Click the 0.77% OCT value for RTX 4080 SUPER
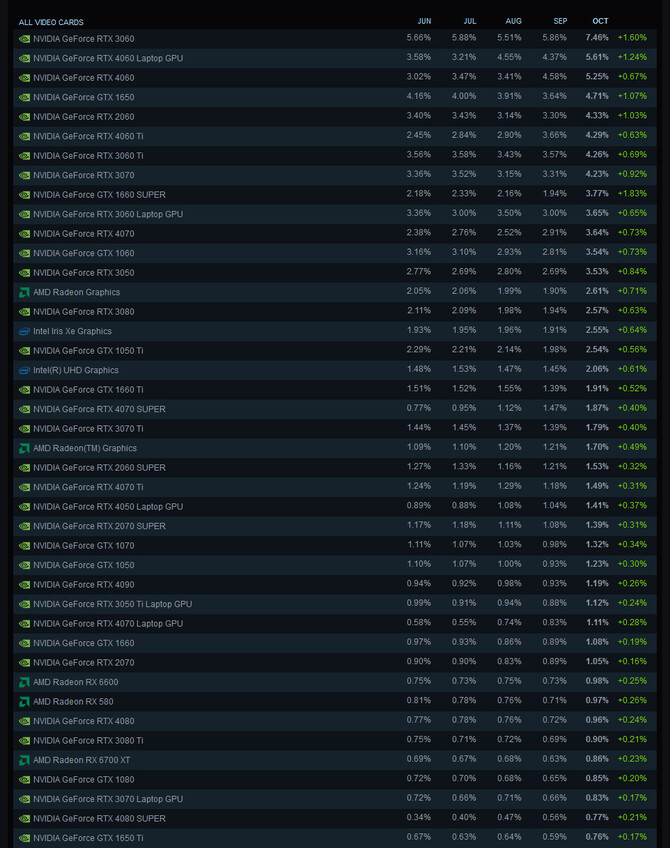The width and height of the screenshot is (670, 848). 597,818
